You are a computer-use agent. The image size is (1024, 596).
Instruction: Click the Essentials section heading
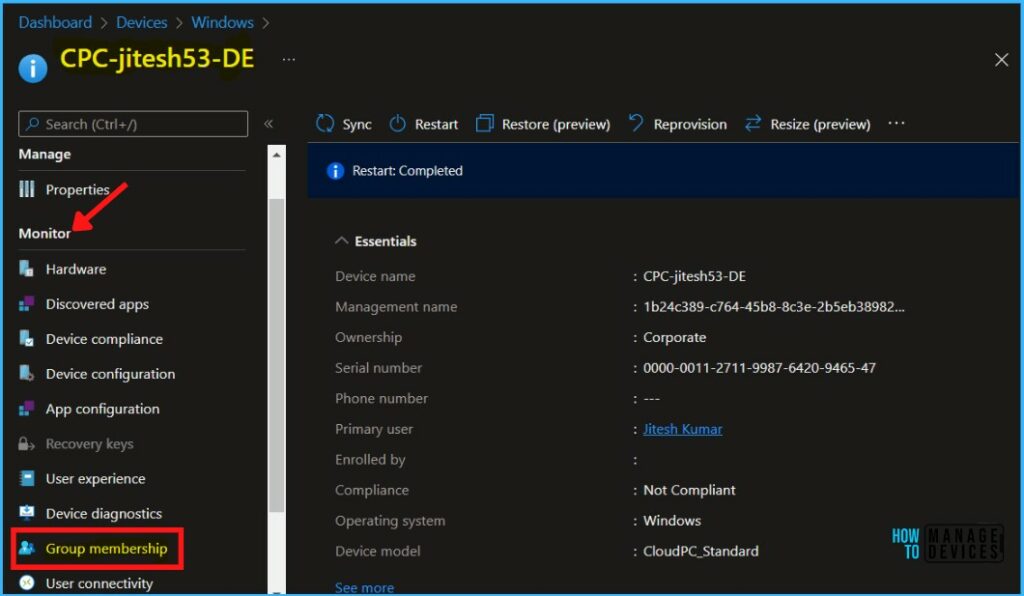385,241
